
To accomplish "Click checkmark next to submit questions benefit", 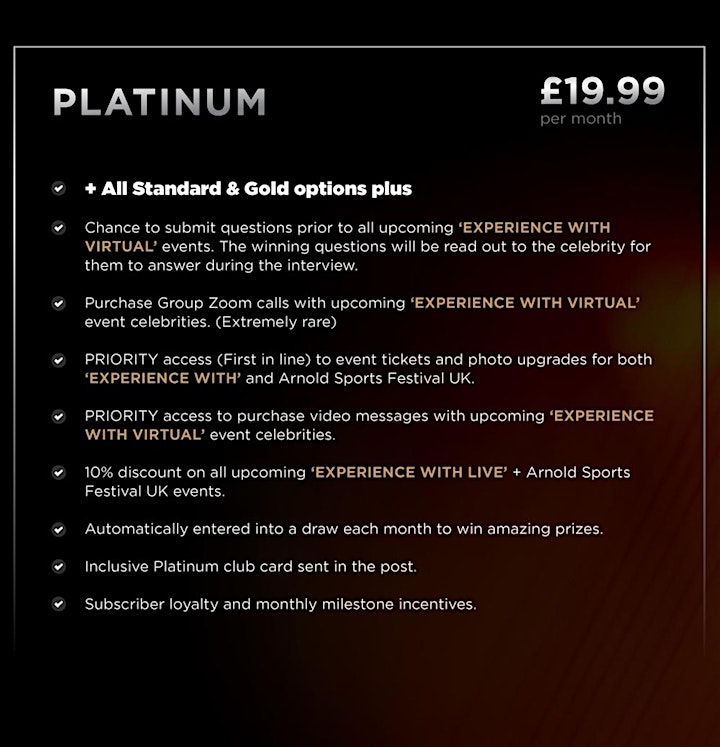I will click(x=59, y=228).
